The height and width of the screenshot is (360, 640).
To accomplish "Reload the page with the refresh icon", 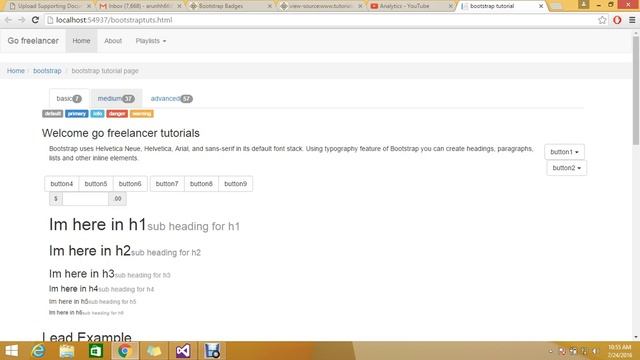I will tap(36, 20).
